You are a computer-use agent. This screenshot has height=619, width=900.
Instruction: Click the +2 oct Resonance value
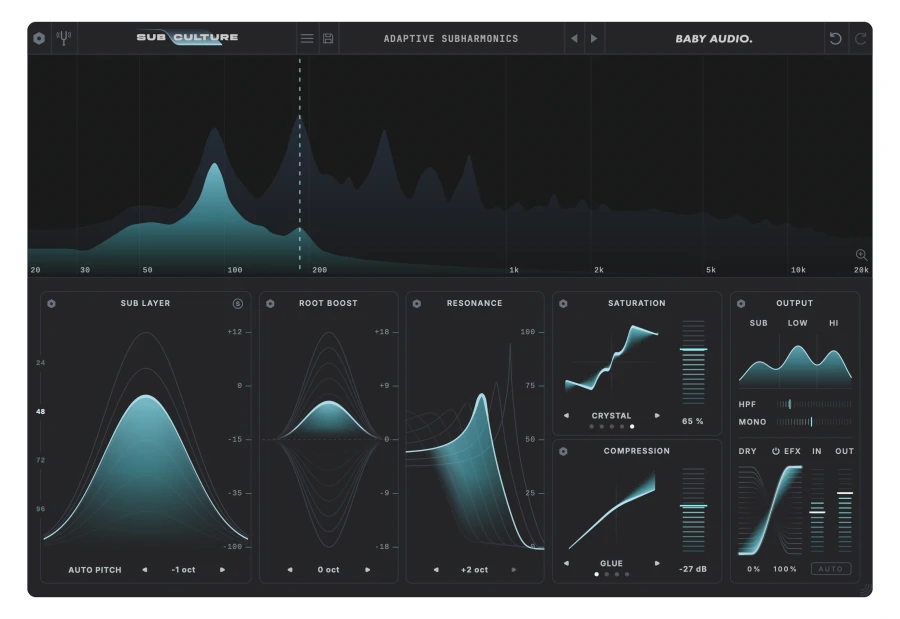475,570
